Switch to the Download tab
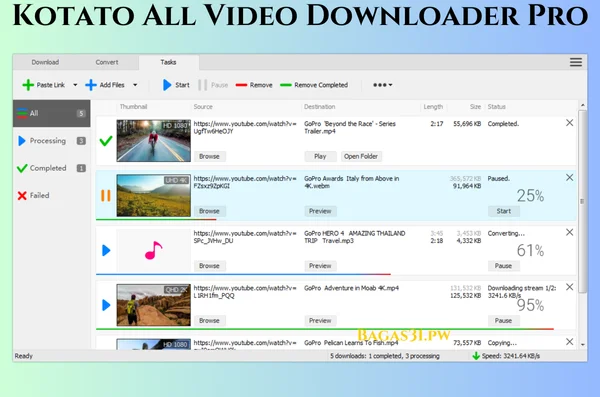Viewport: 600px width, 397px height. (x=45, y=62)
